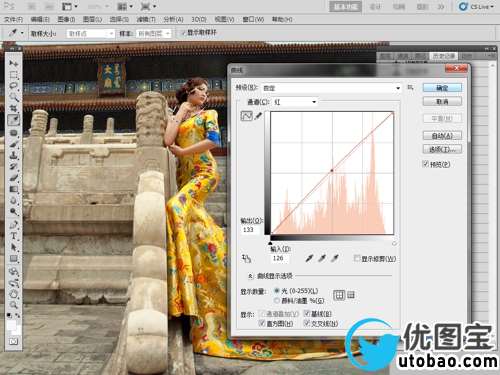Toggle Quick Mask mode at toolbox bottom
Screen dimensions: 500x375
tap(14, 341)
